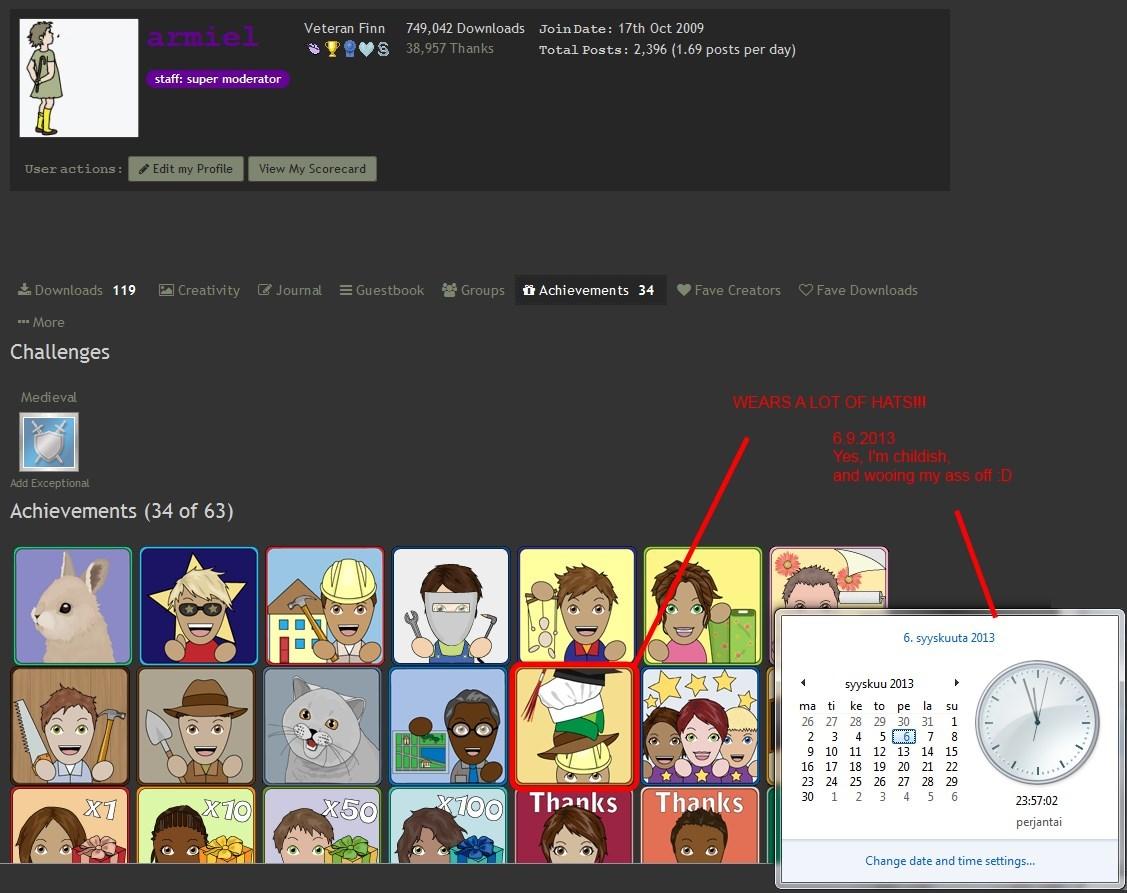Click Edit my Profile button
This screenshot has width=1127, height=893.
[x=186, y=169]
